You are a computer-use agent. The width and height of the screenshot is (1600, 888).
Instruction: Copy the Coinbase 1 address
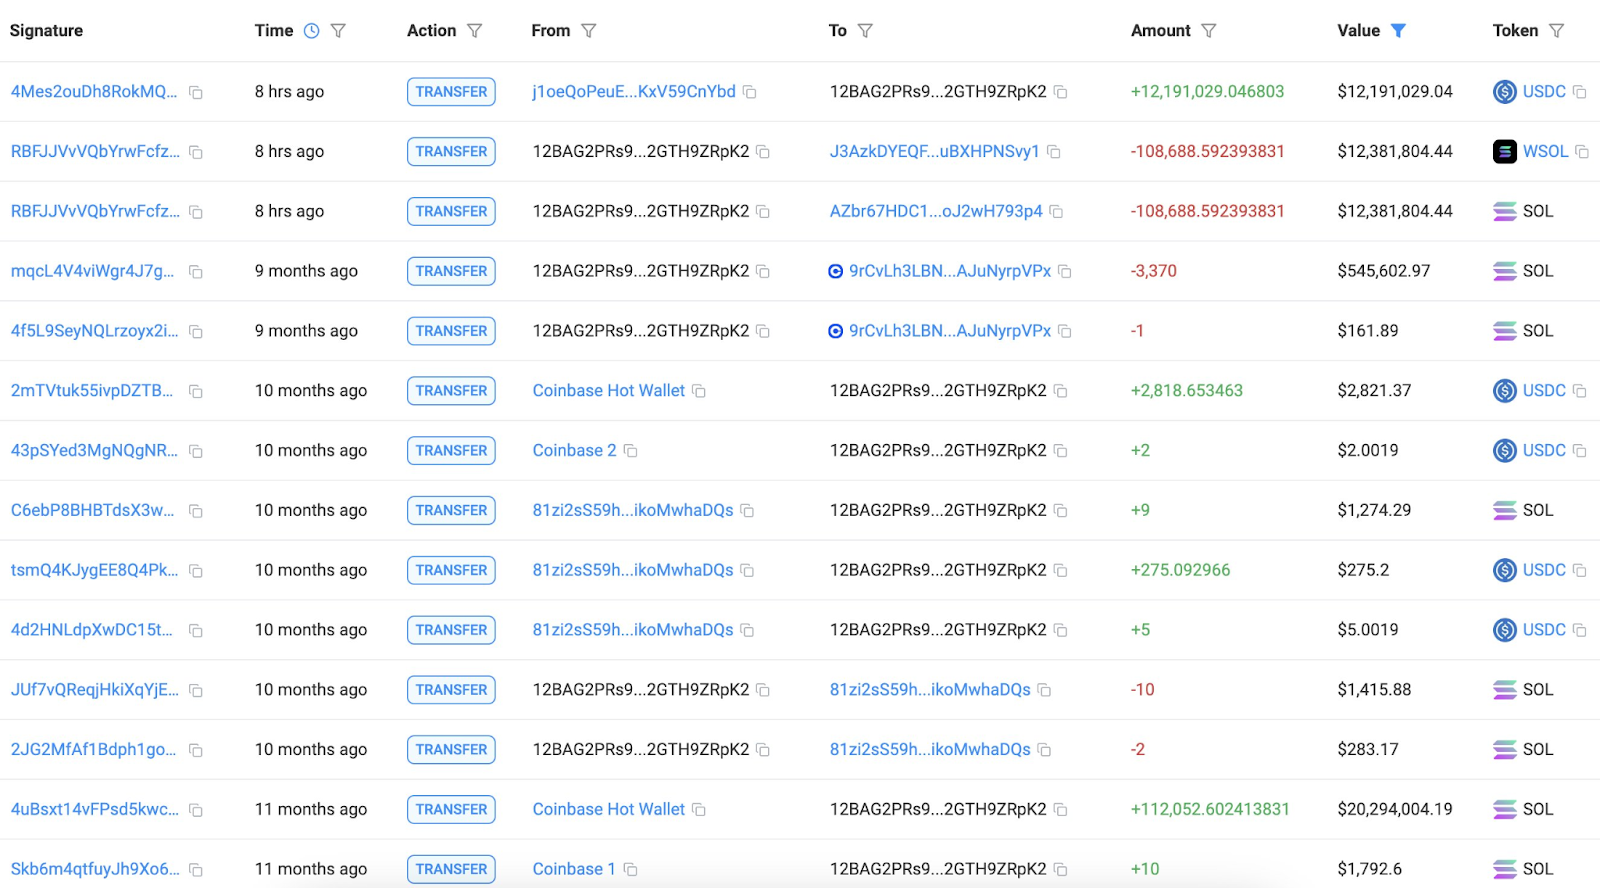pos(631,870)
